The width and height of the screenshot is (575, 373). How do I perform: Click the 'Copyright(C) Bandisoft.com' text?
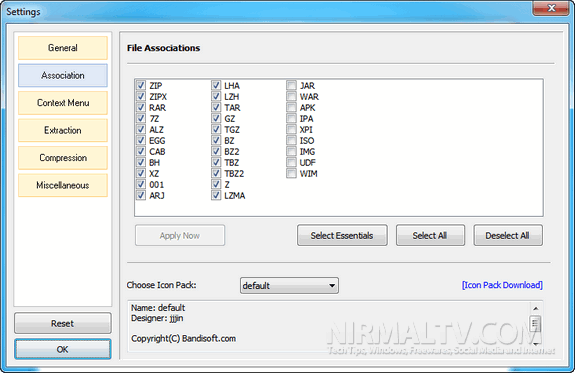[x=183, y=339]
